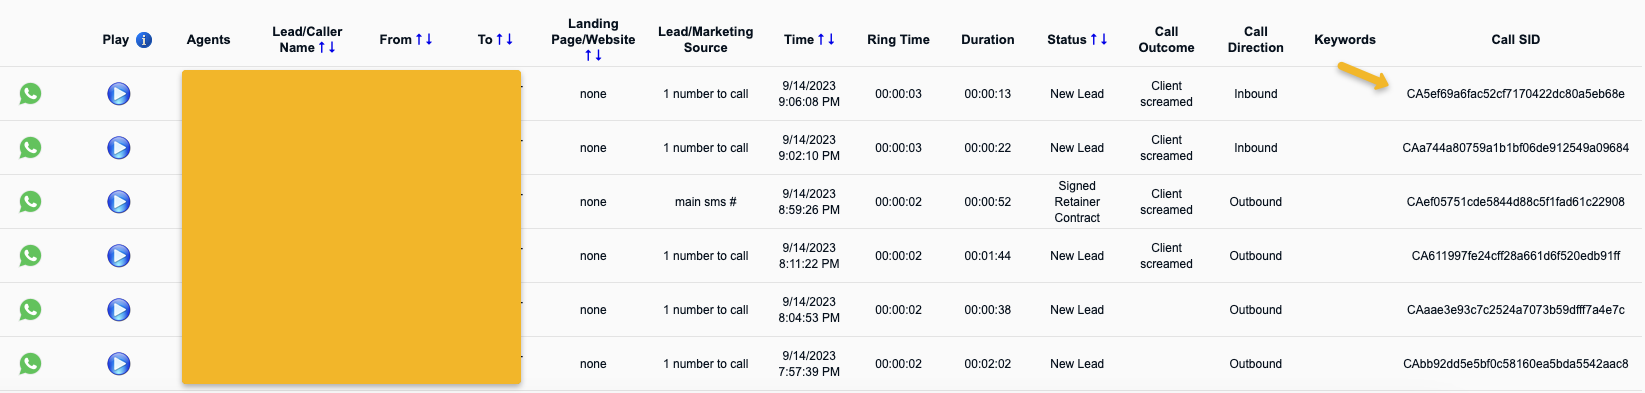
Task: Open WhatsApp for the 8:59:26 PM call
Action: 31,202
